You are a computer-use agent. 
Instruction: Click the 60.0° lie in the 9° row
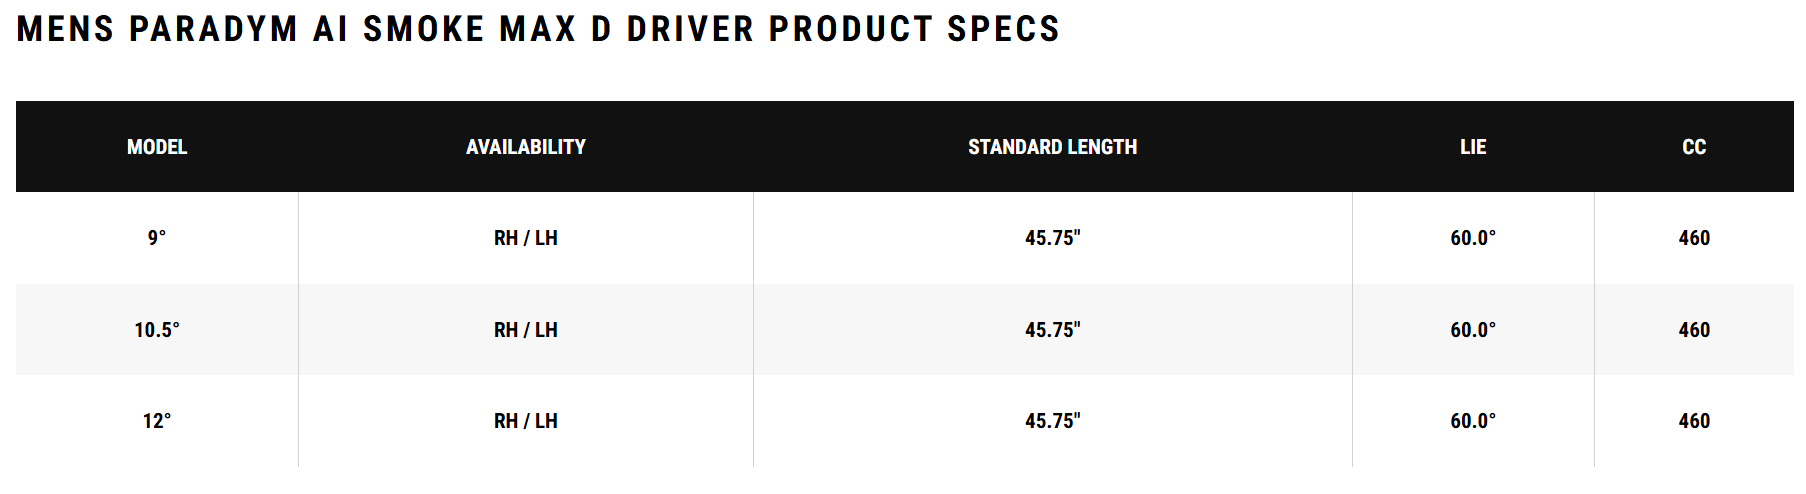coord(1473,238)
